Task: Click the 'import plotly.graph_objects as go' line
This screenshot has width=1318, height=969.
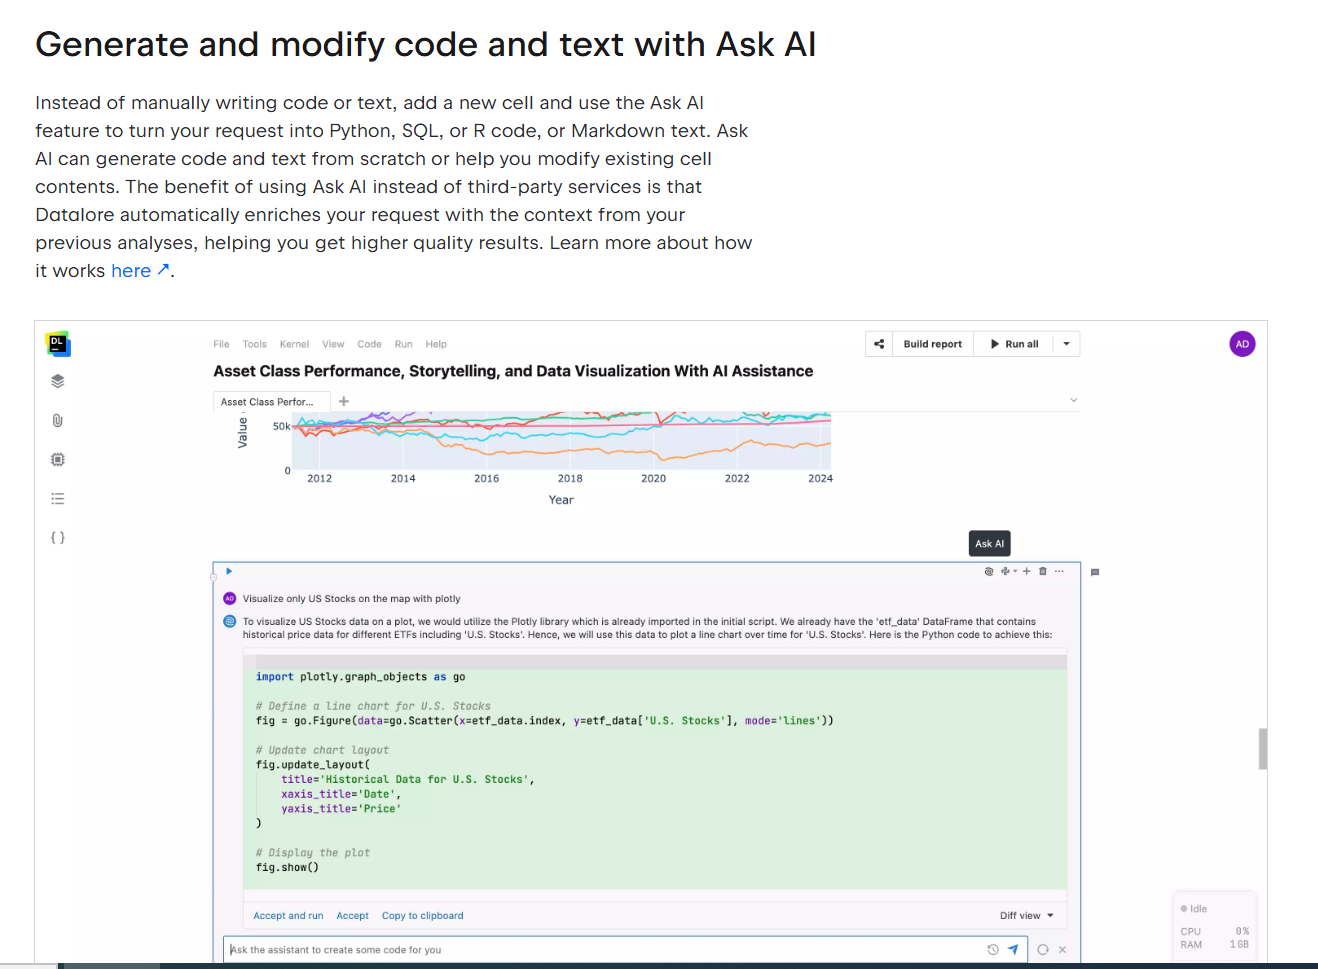Action: [360, 677]
